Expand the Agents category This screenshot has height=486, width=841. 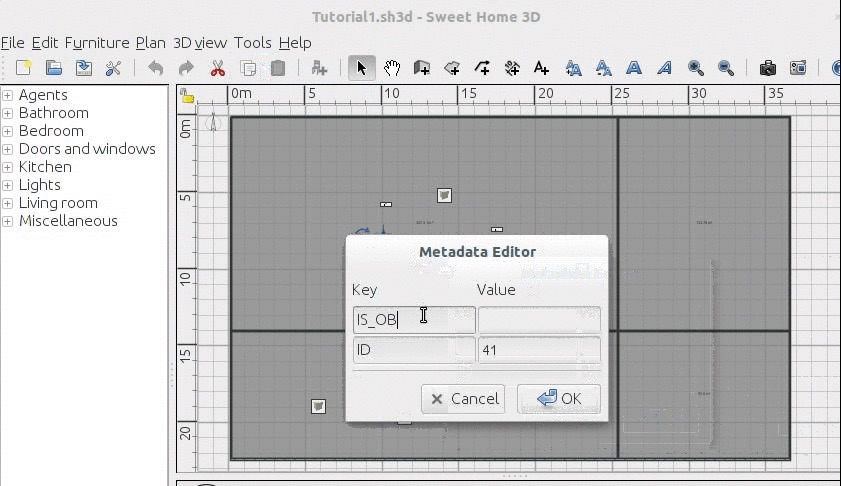8,95
